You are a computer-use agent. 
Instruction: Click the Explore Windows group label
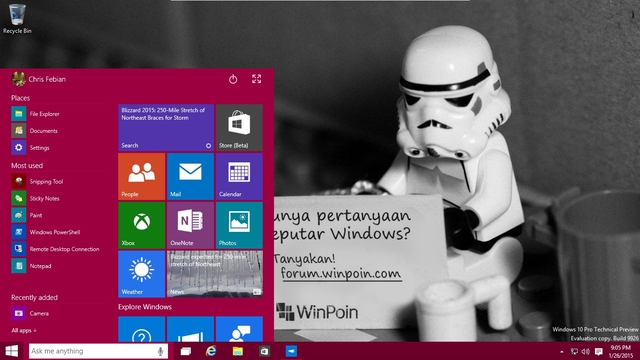145,307
